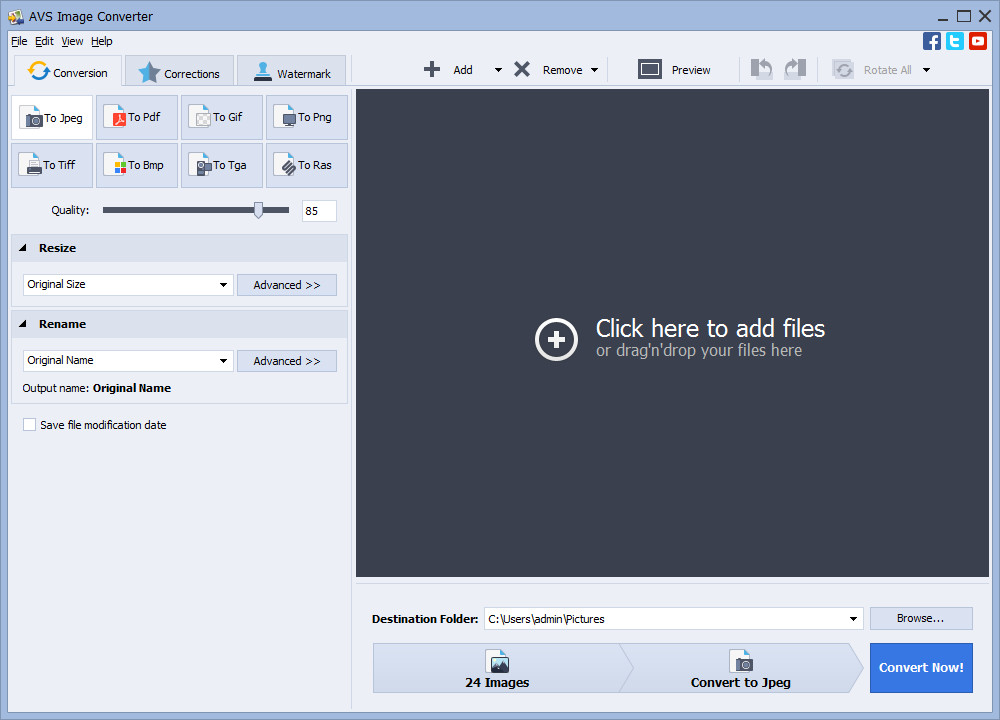Open YouTube channel icon
1000x720 pixels.
(978, 41)
